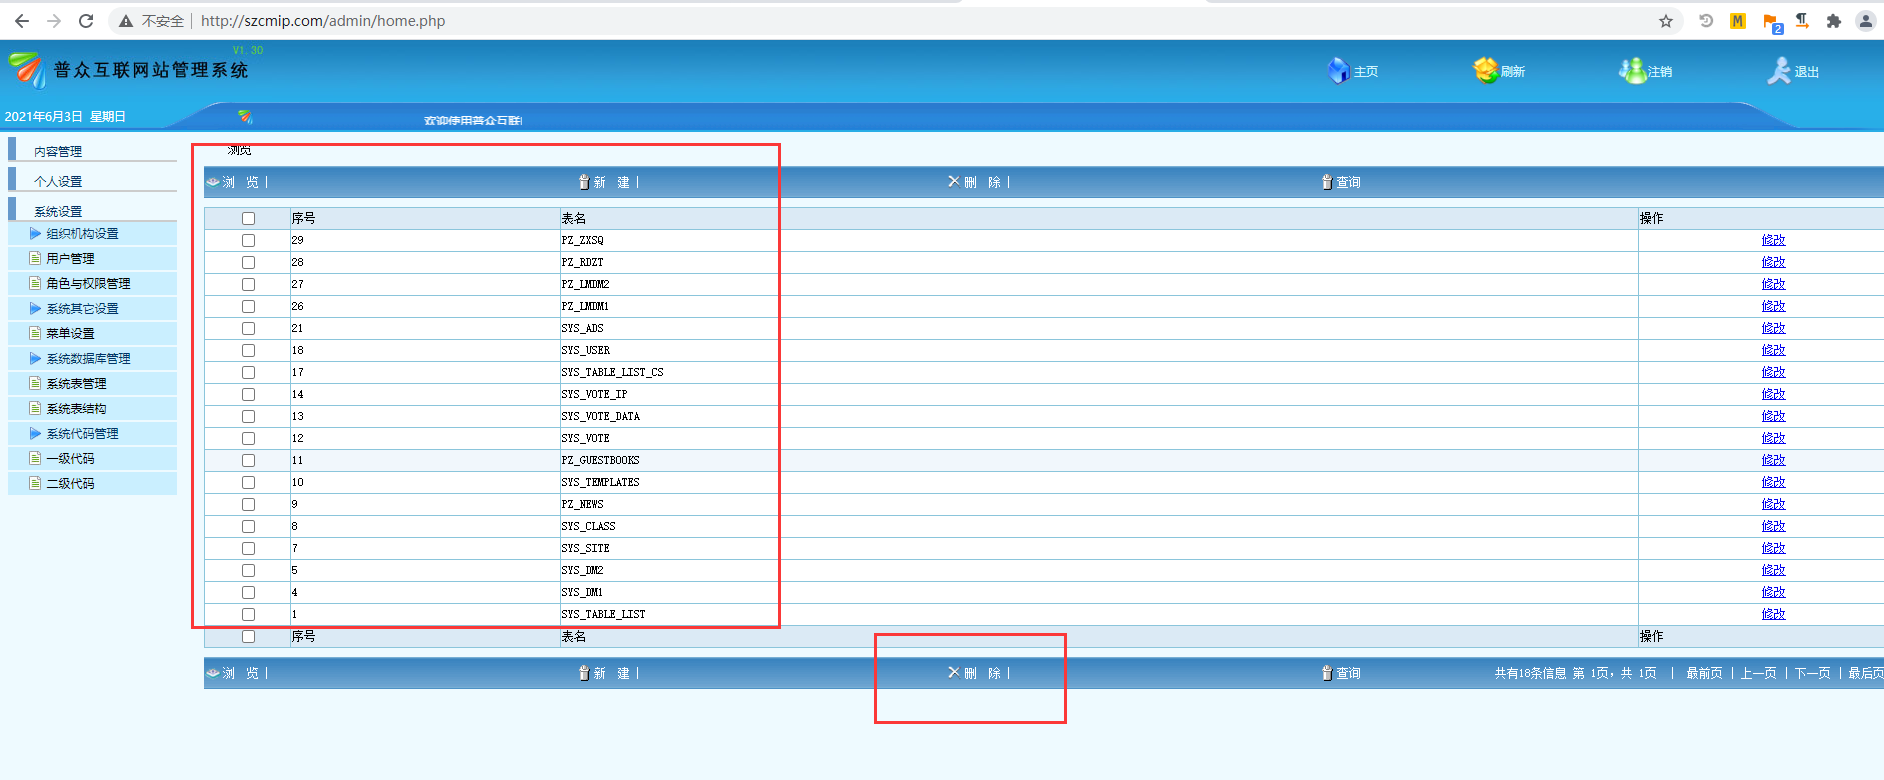Click the 注销 logout user icon
This screenshot has width=1884, height=780.
(1632, 71)
